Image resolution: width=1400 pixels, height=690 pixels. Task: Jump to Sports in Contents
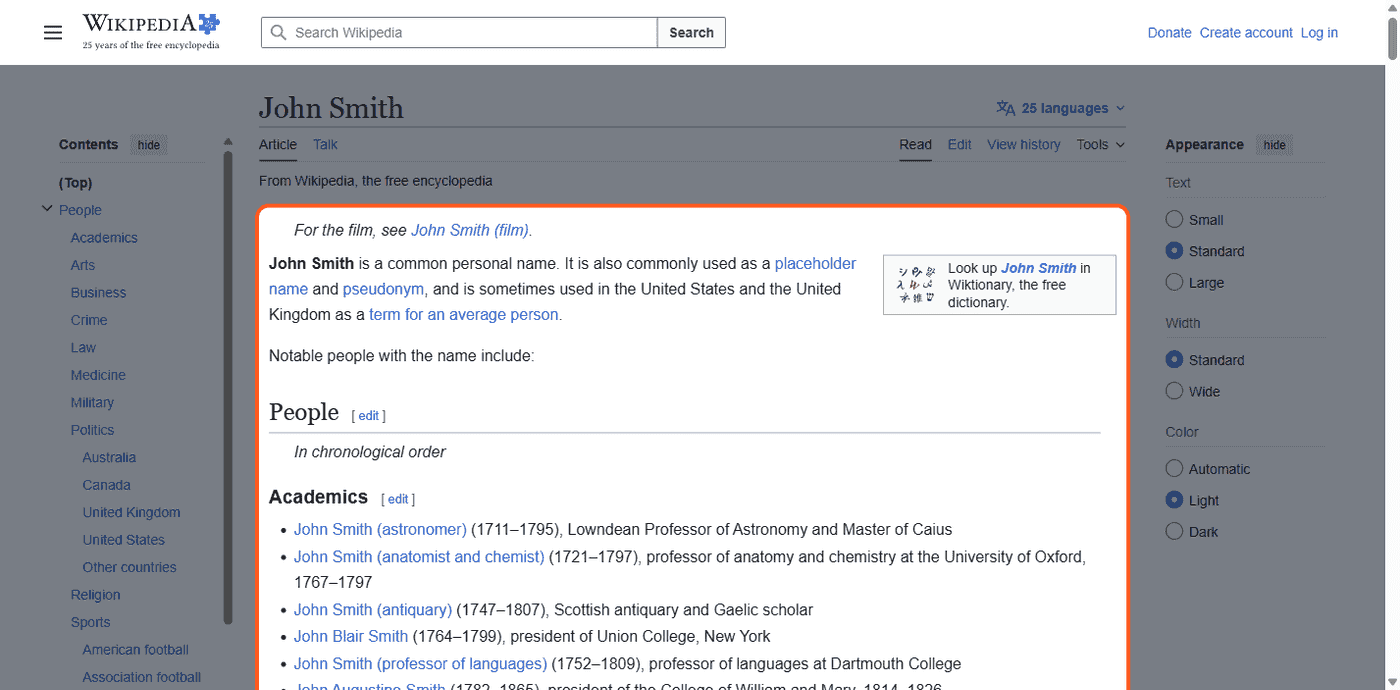(x=90, y=622)
